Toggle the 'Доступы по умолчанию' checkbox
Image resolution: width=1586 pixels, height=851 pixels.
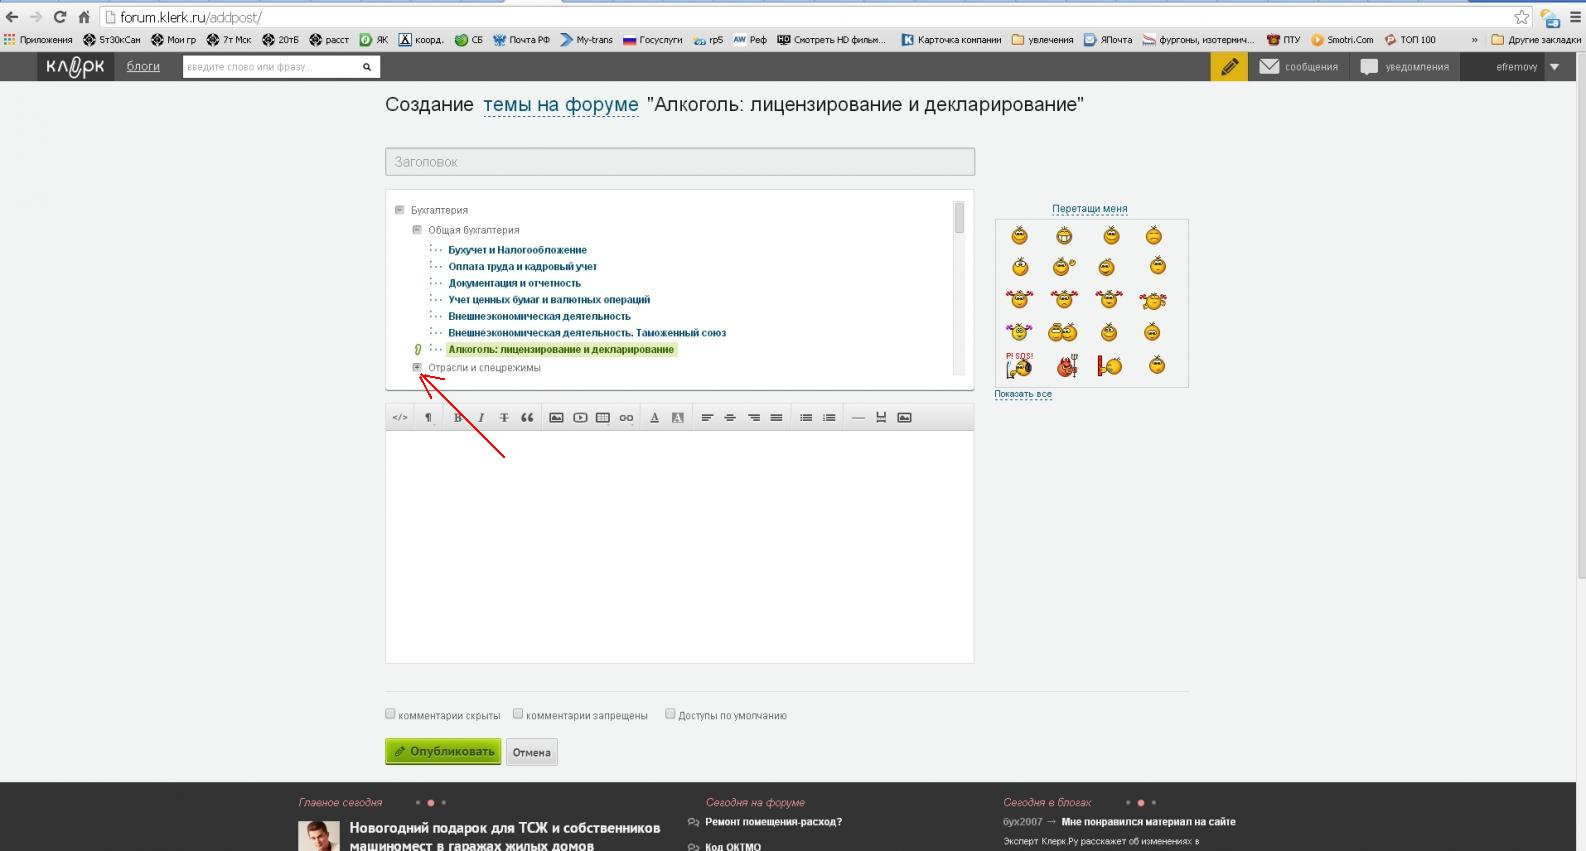(670, 714)
